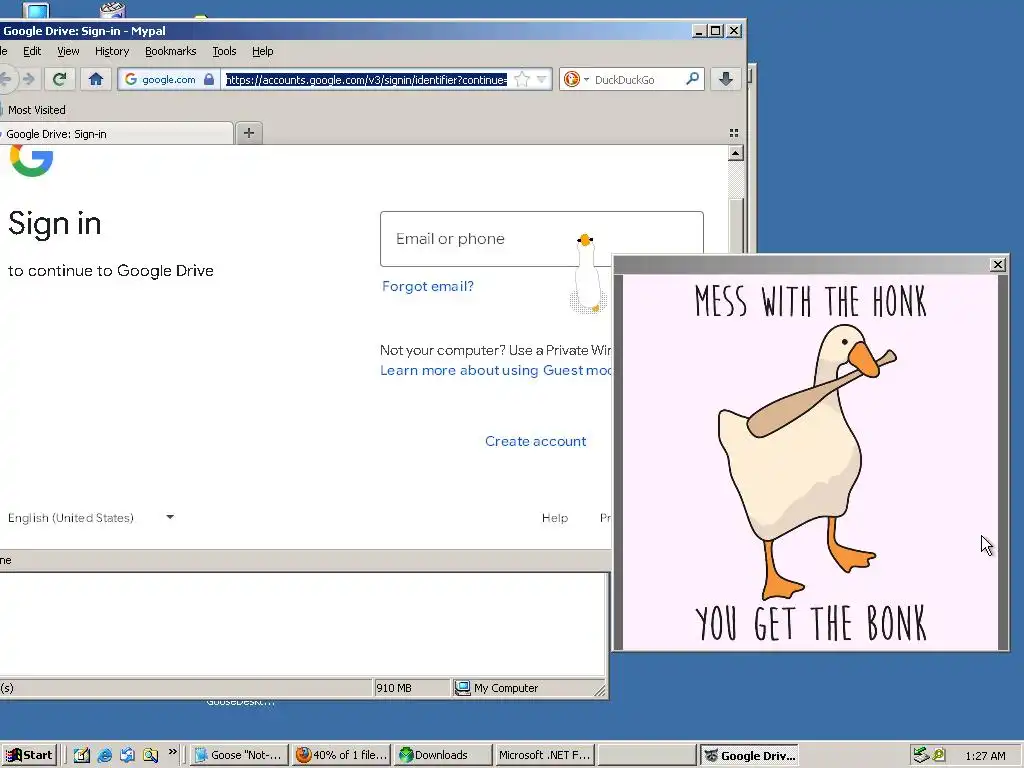Click the Google G logo

(x=31, y=160)
